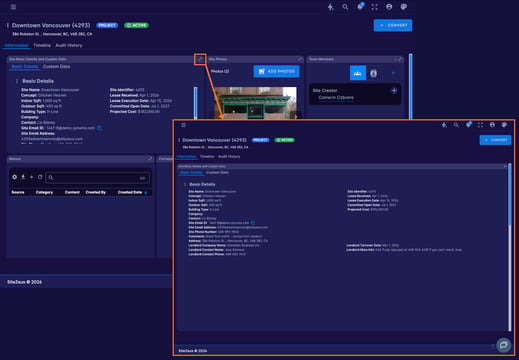The width and height of the screenshot is (519, 360).
Task: Open hamburger menu in the expanded view
Action: pyautogui.click(x=183, y=125)
